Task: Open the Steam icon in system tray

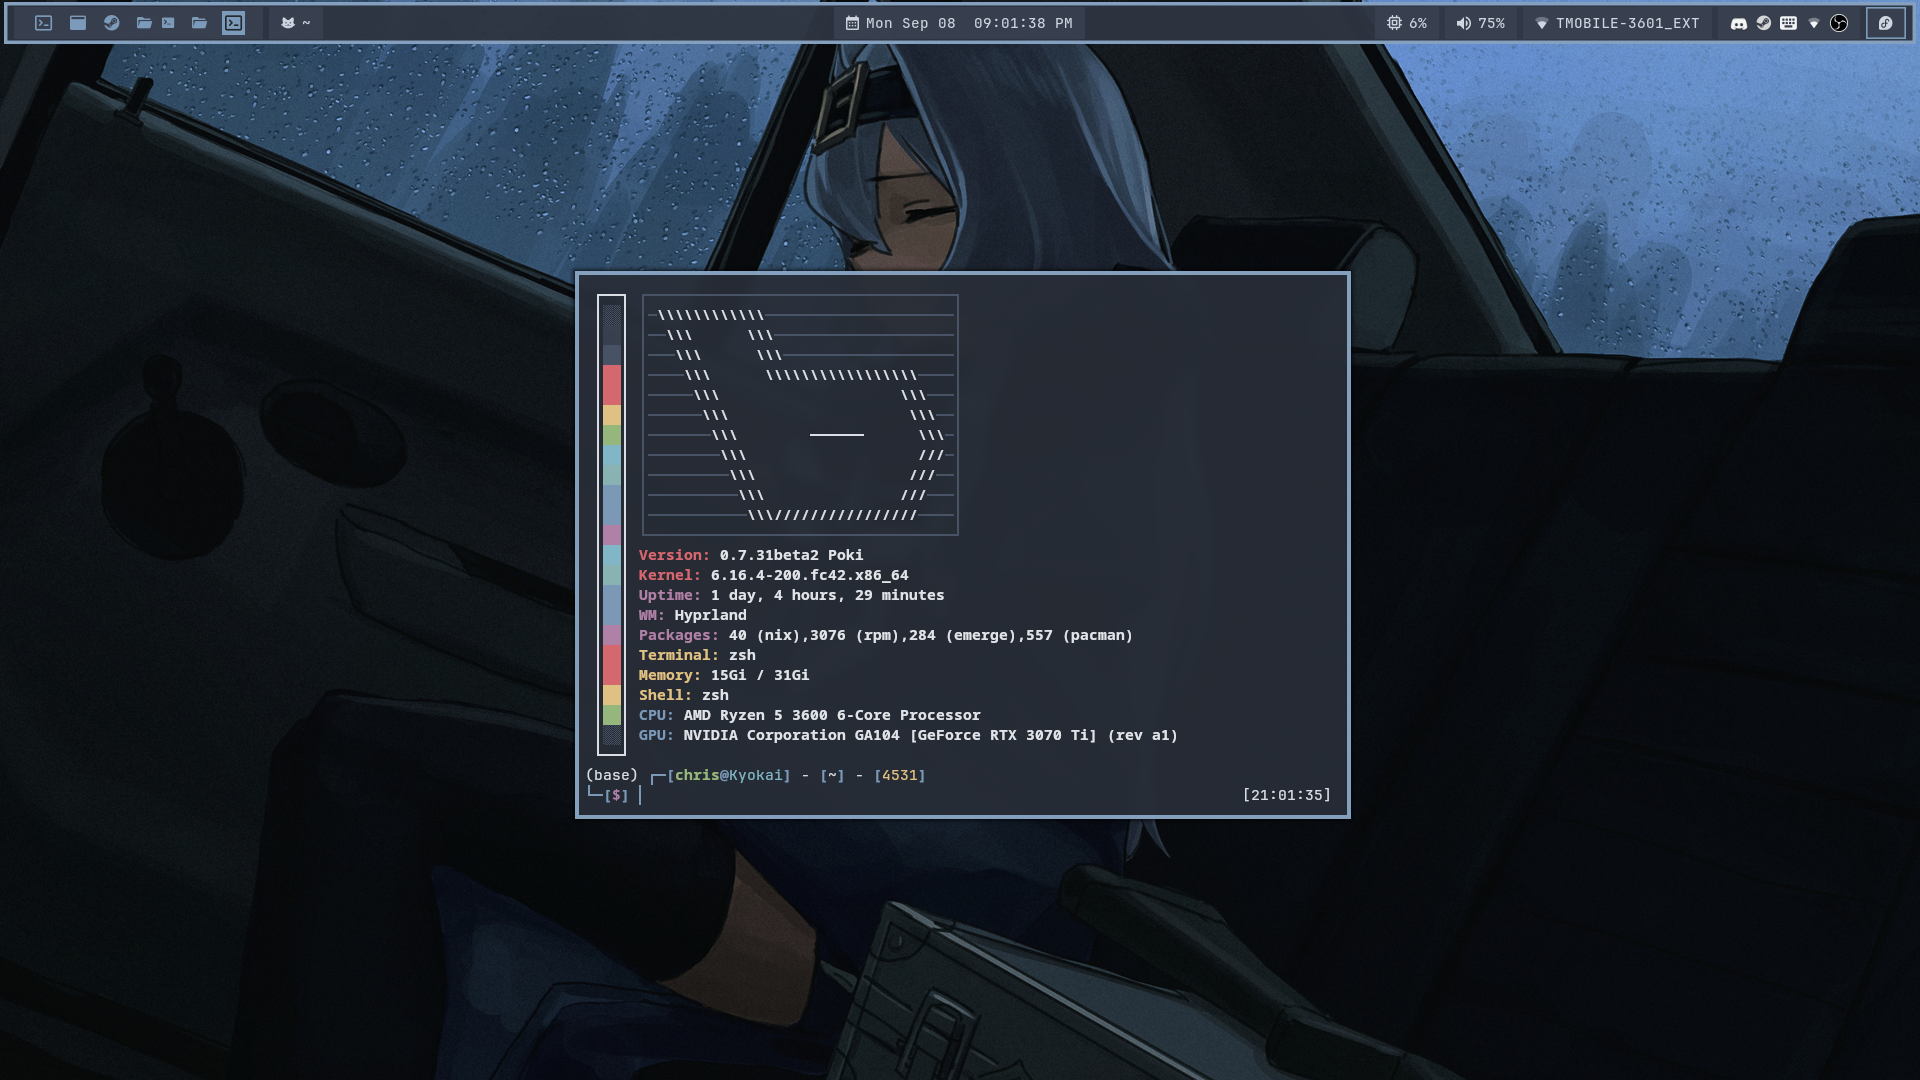Action: (x=1764, y=23)
